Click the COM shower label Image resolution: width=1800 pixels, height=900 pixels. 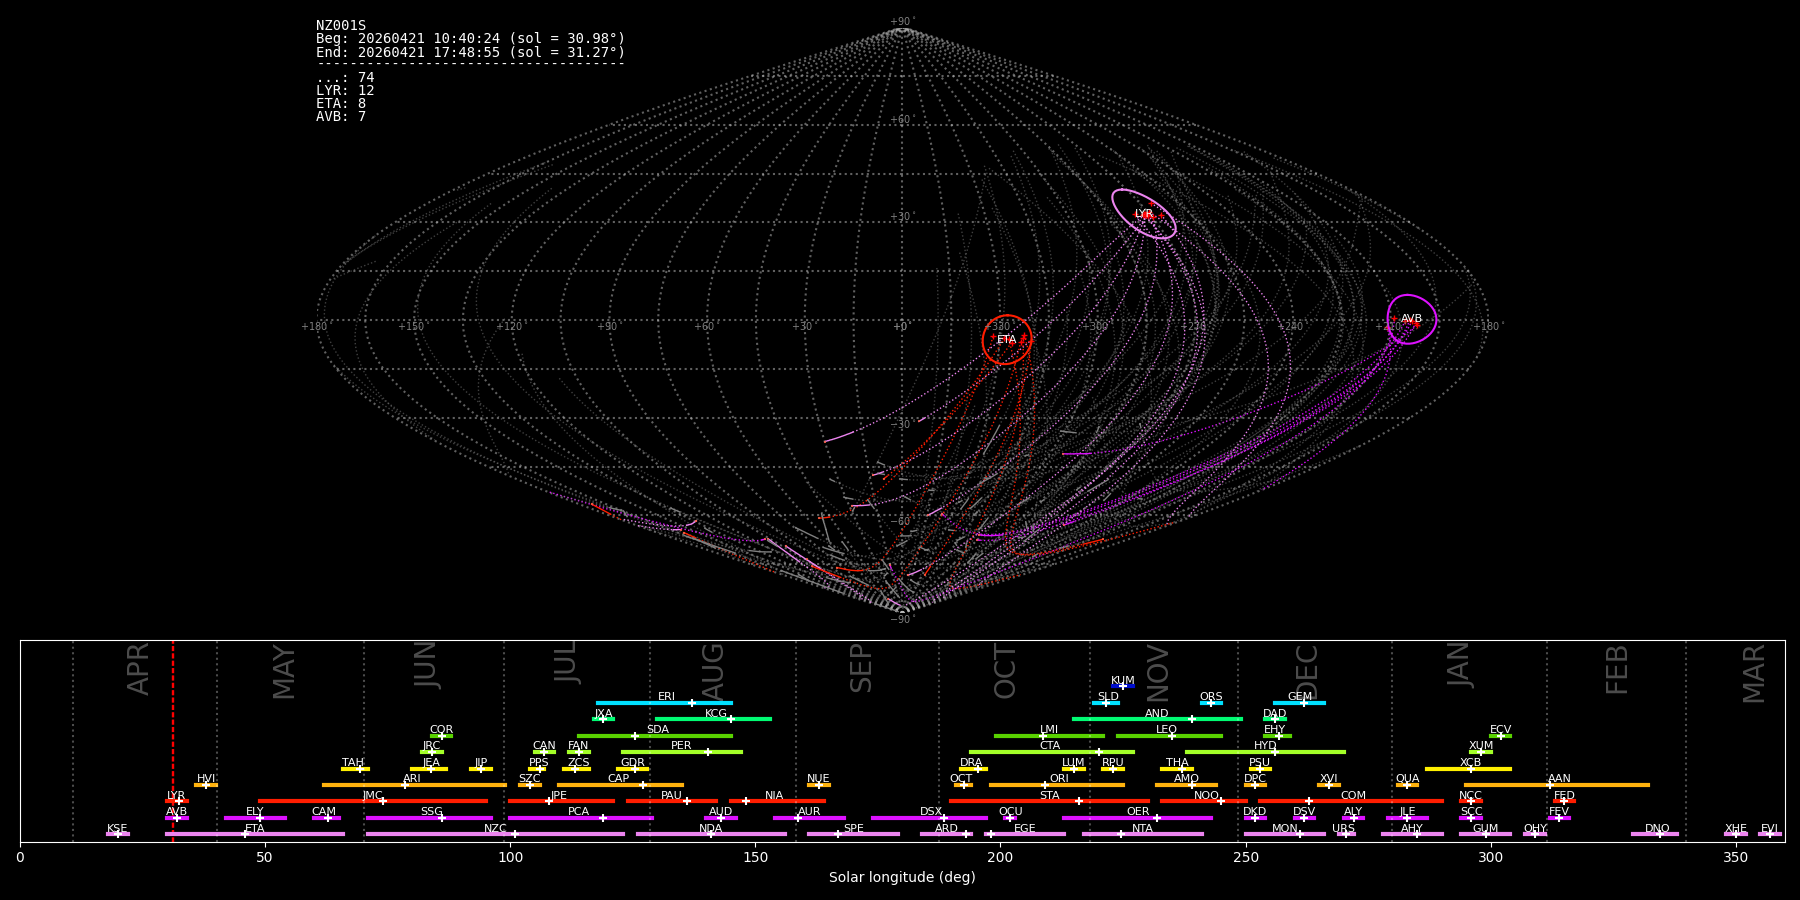coord(1353,796)
